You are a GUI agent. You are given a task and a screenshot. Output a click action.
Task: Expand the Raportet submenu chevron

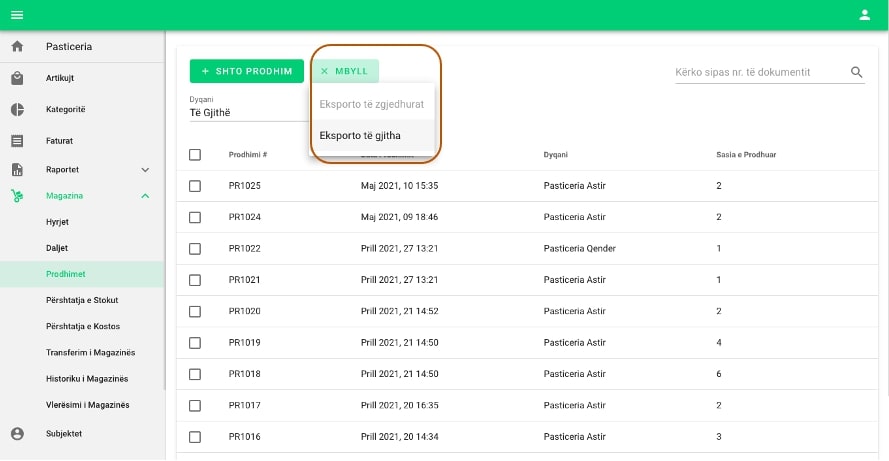pos(145,171)
